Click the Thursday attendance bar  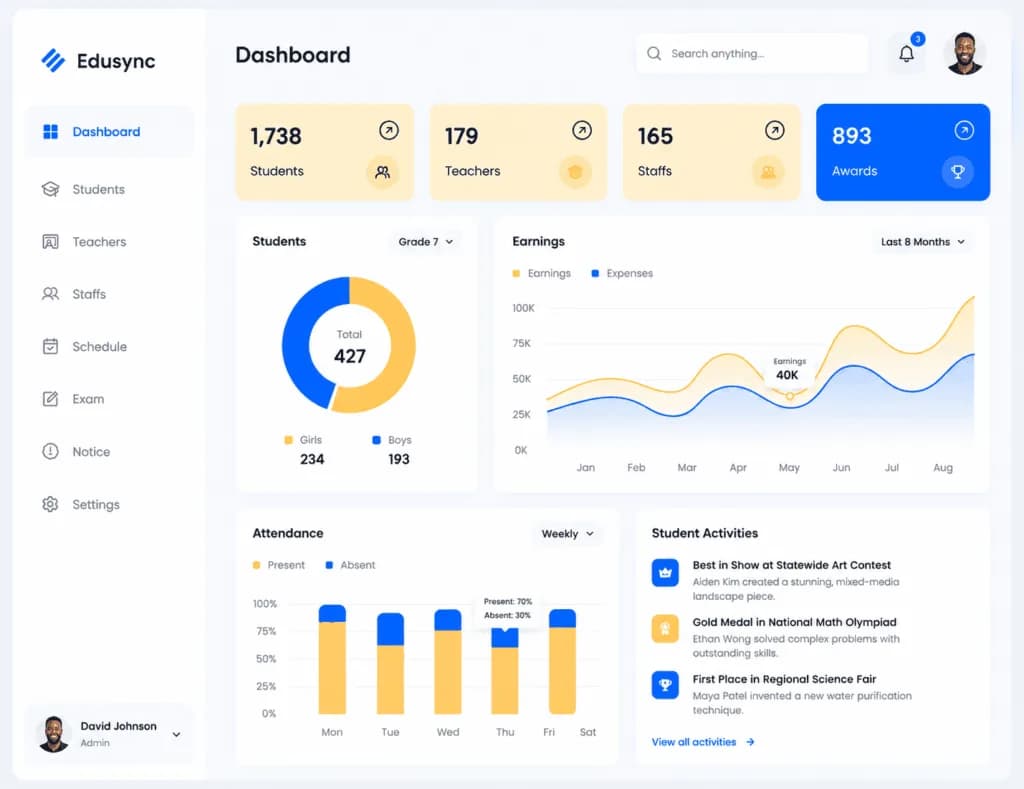point(505,670)
